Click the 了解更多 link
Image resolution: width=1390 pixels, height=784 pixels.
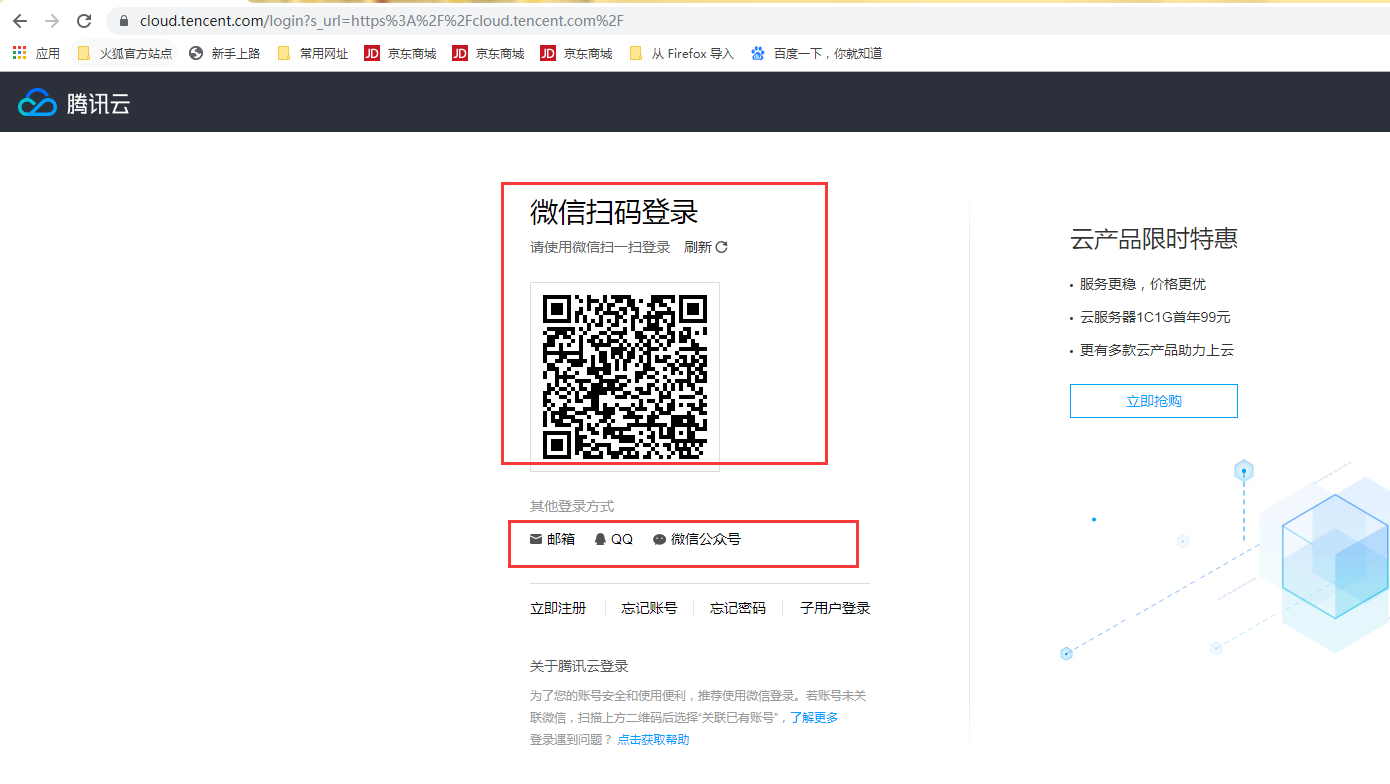click(814, 718)
